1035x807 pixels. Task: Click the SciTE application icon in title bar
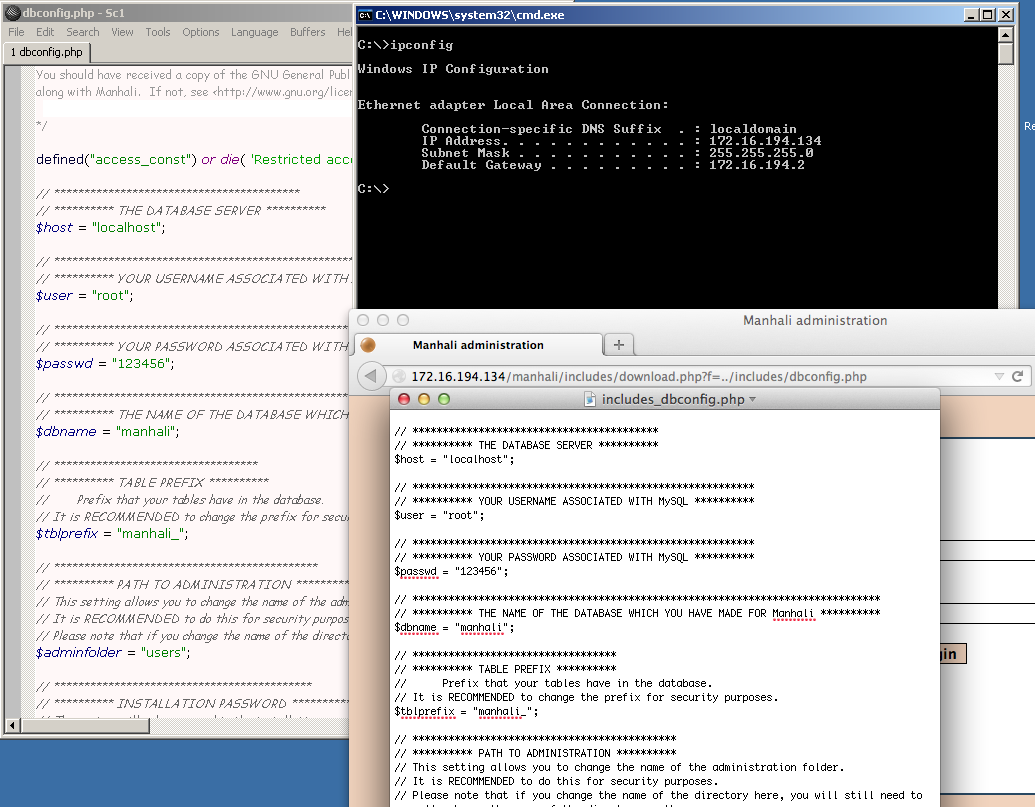(x=12, y=13)
